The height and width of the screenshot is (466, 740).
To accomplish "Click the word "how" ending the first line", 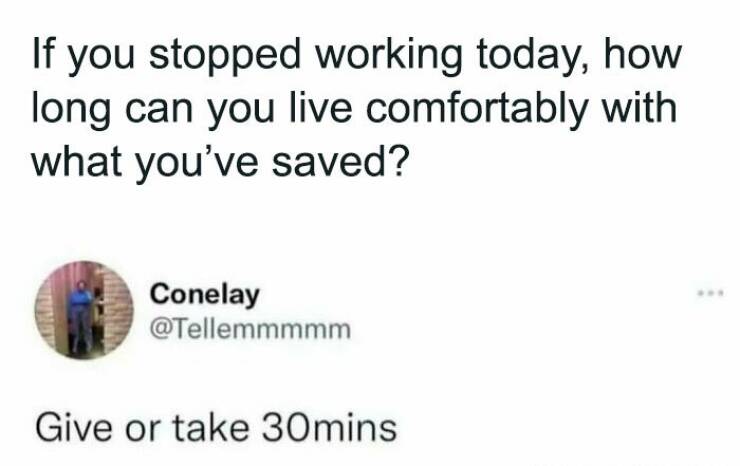I will click(647, 56).
